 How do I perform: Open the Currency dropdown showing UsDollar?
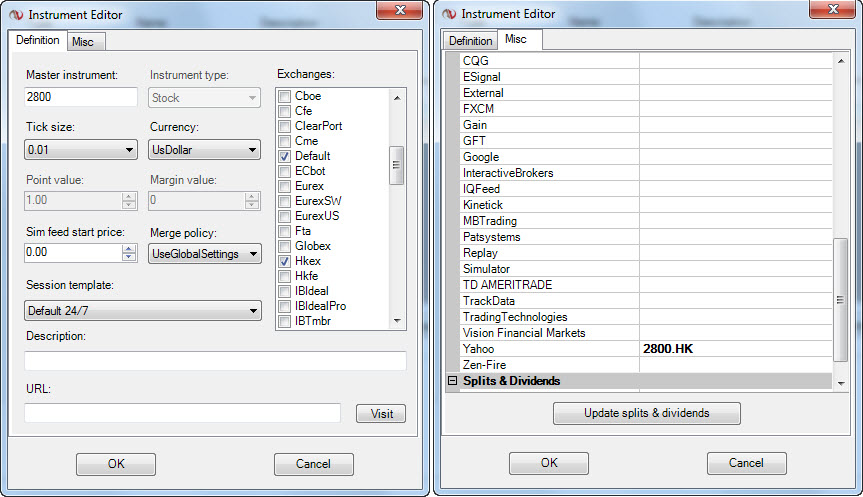204,150
